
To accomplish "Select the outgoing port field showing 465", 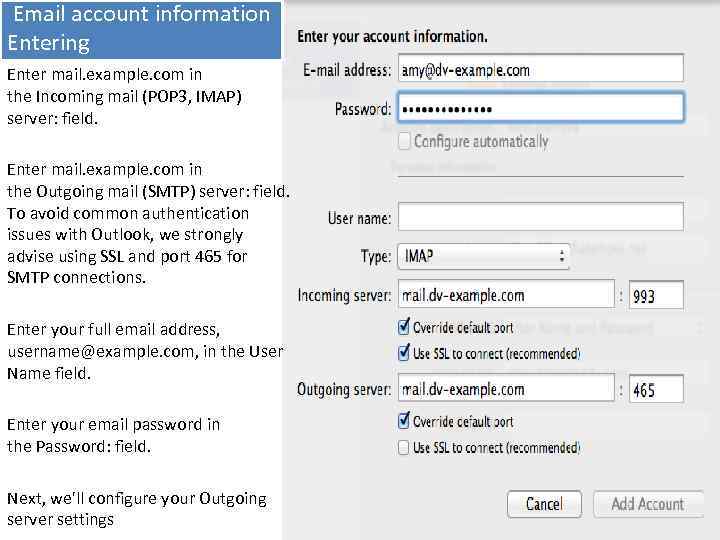I will (x=656, y=390).
